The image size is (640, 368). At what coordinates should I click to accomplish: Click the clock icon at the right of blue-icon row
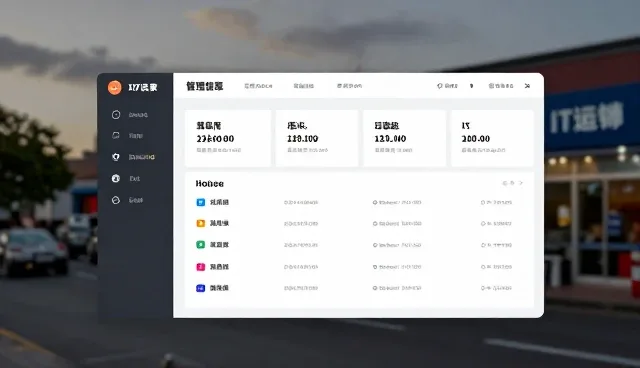(483, 202)
